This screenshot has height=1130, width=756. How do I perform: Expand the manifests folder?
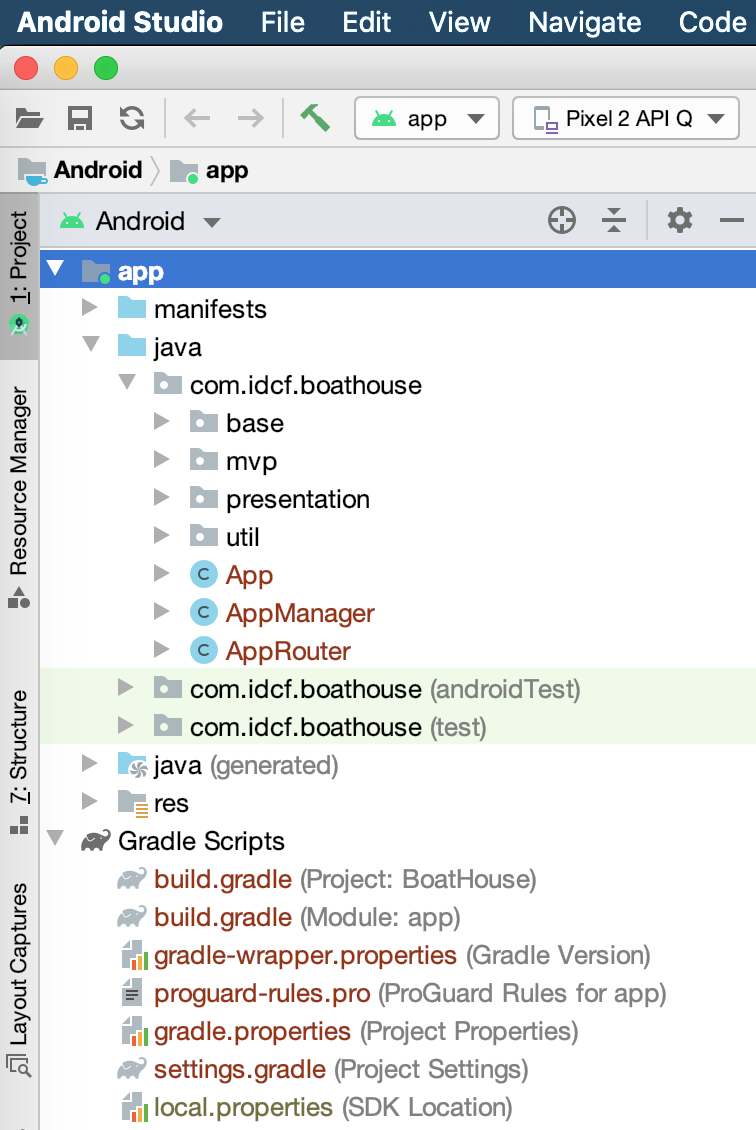click(90, 309)
